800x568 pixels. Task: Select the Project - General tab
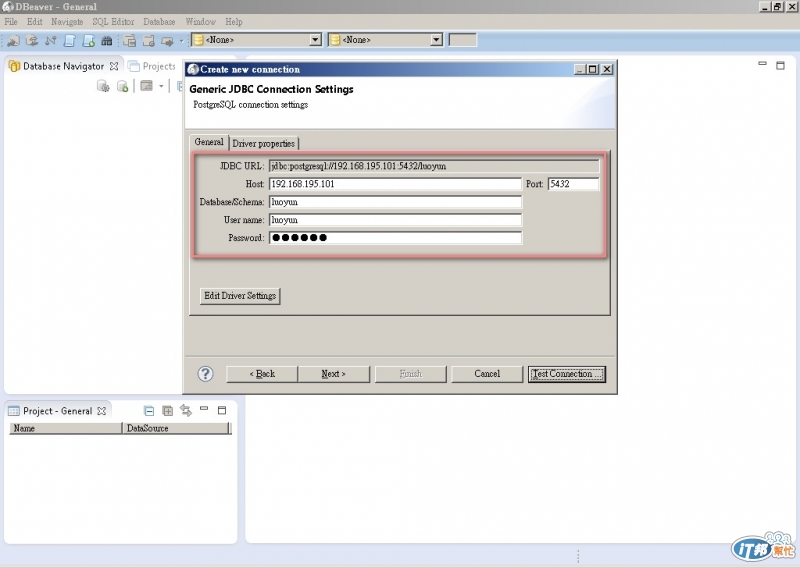pyautogui.click(x=57, y=411)
